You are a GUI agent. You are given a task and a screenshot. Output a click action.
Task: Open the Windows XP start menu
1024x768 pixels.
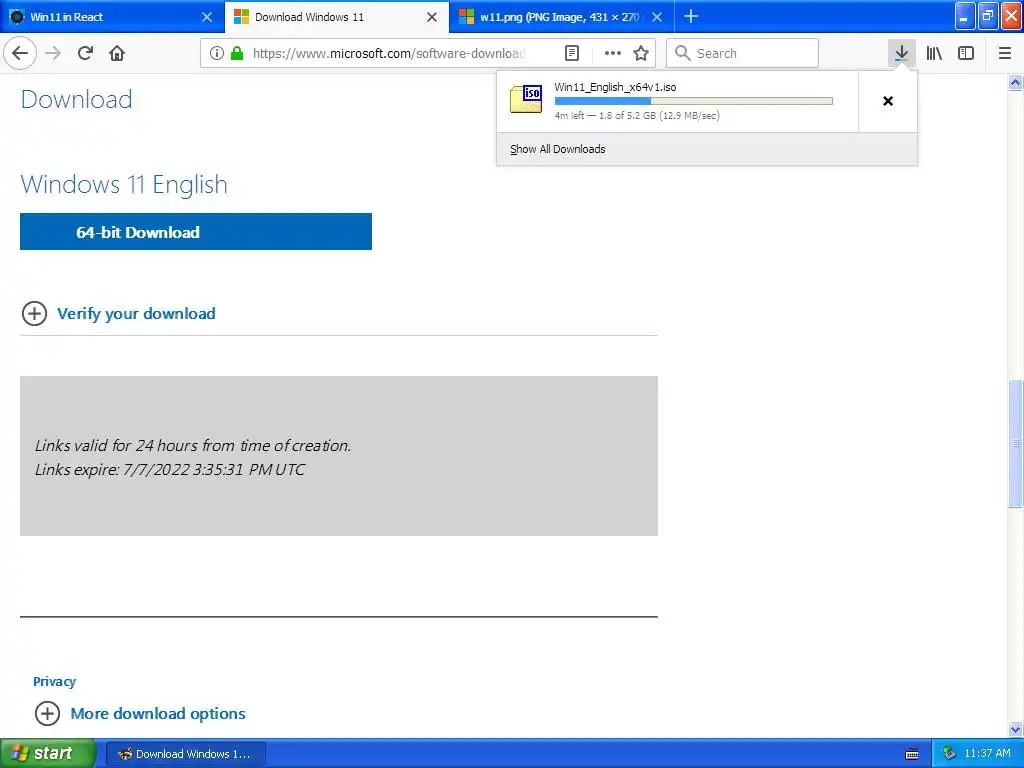coord(48,753)
